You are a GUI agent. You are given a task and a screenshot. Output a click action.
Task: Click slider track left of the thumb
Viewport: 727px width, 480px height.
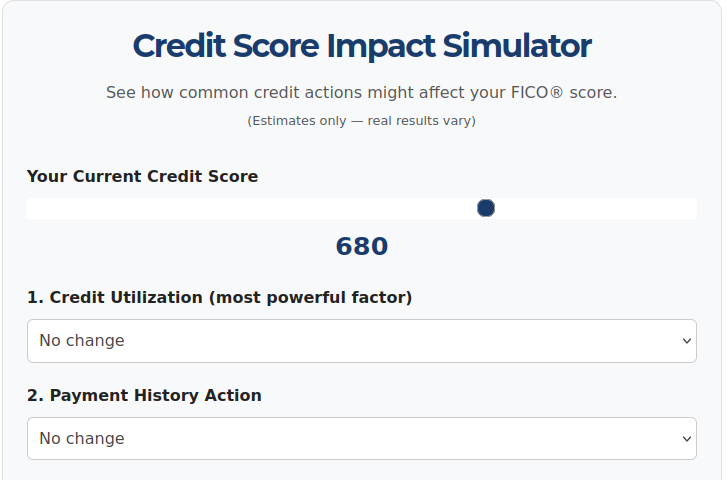250,208
